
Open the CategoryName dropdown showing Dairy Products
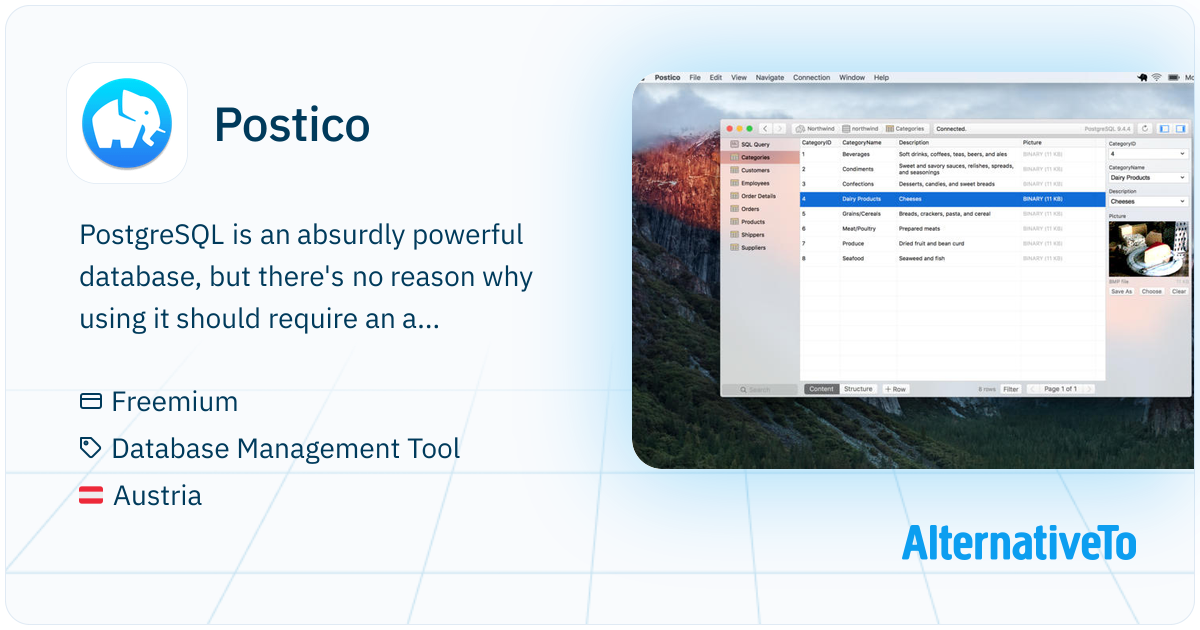tap(1148, 178)
